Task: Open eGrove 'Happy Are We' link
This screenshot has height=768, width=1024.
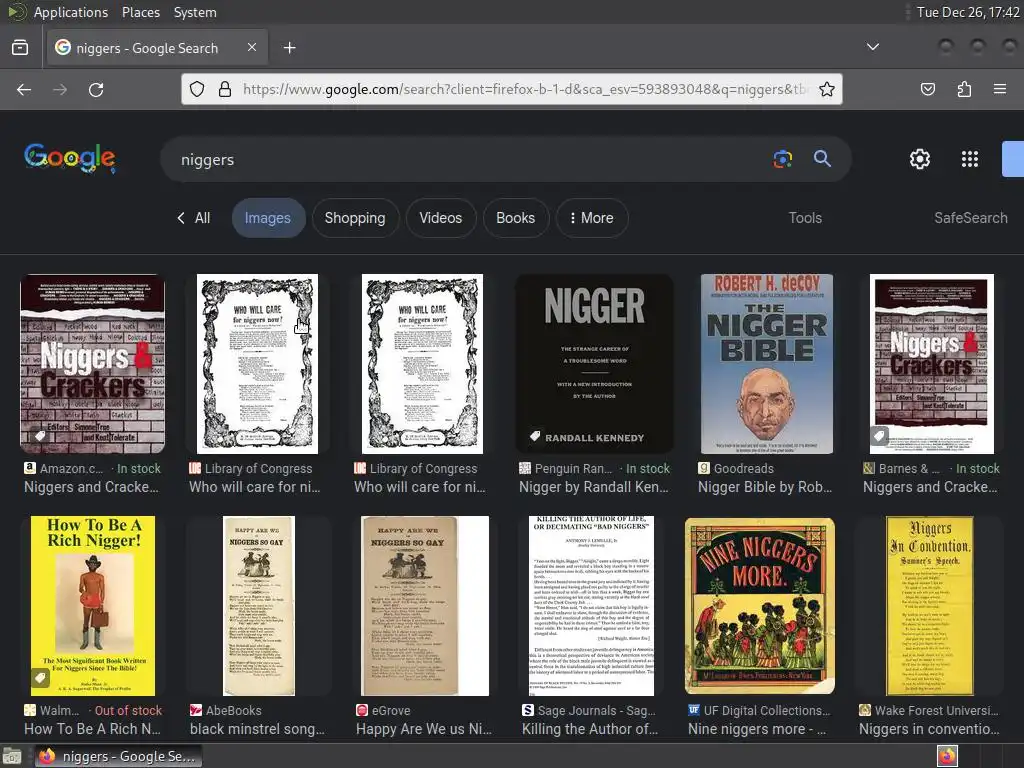Action: pos(424,729)
